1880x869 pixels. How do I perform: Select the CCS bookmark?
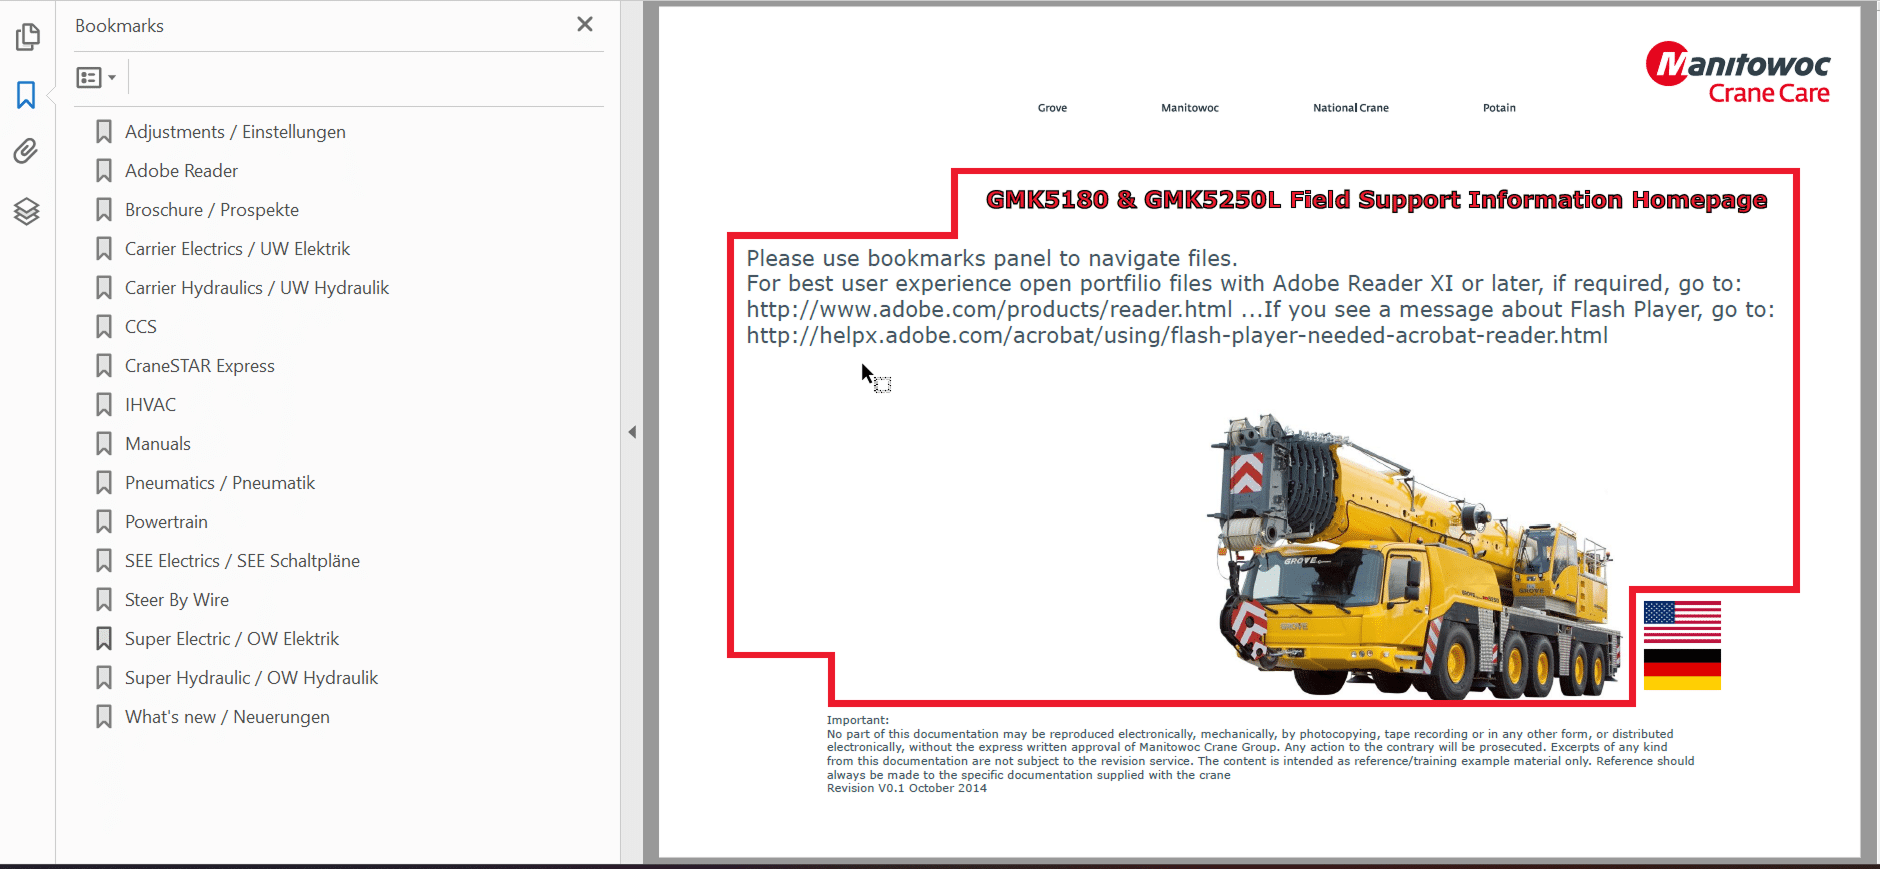point(141,327)
